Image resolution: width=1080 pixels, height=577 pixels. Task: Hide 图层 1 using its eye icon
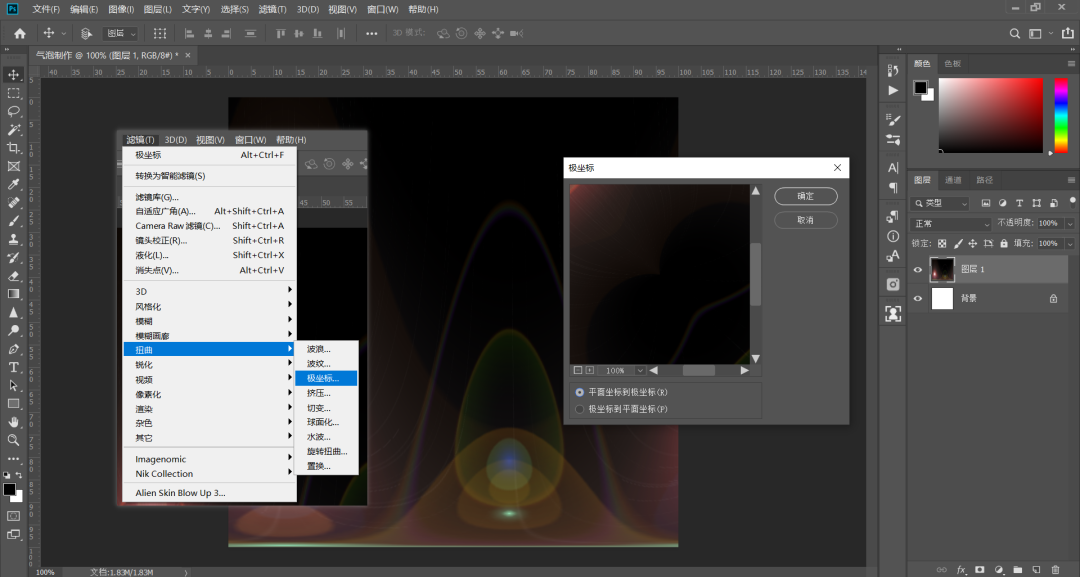(918, 269)
